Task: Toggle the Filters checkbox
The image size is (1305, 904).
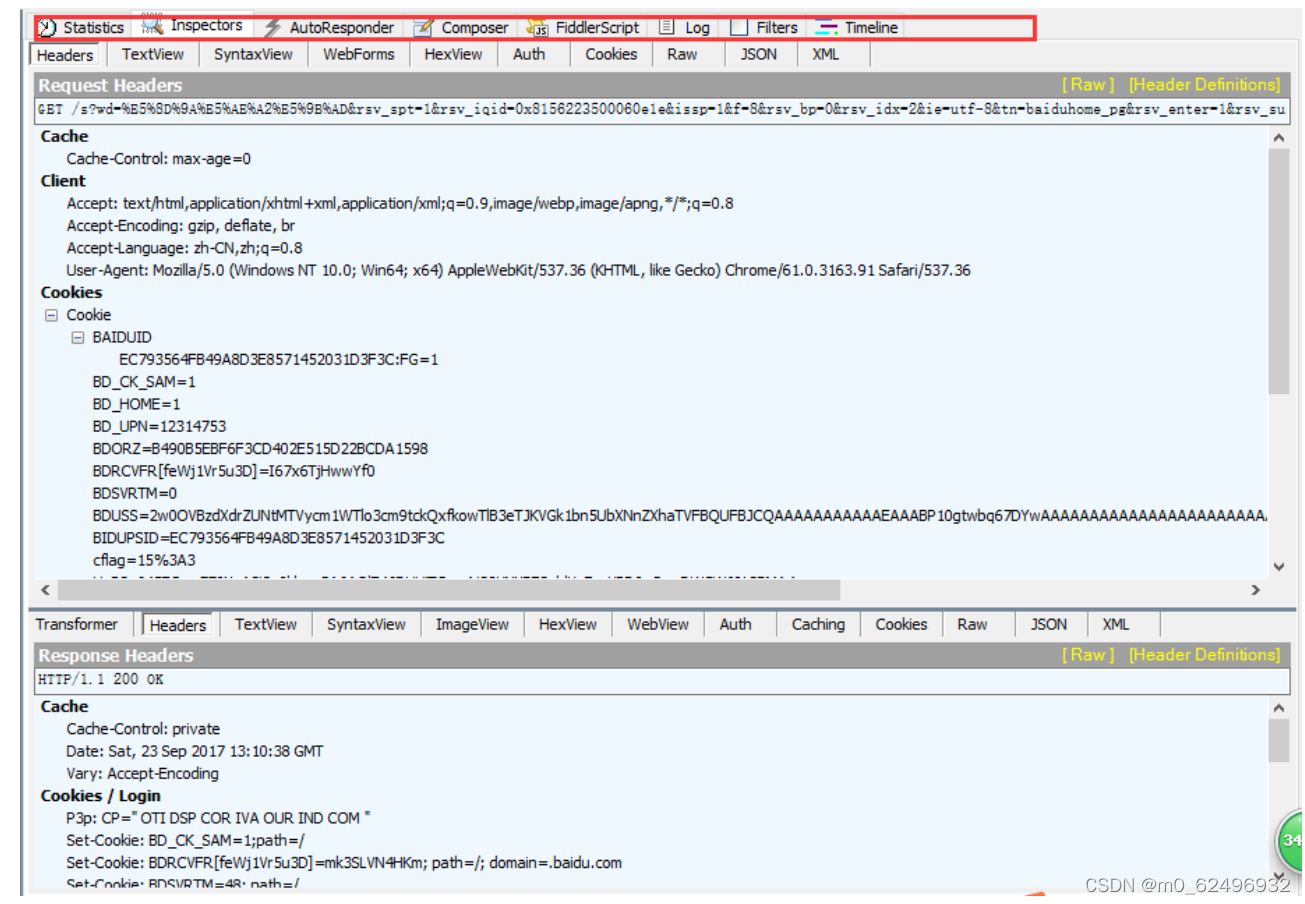Action: tap(739, 28)
